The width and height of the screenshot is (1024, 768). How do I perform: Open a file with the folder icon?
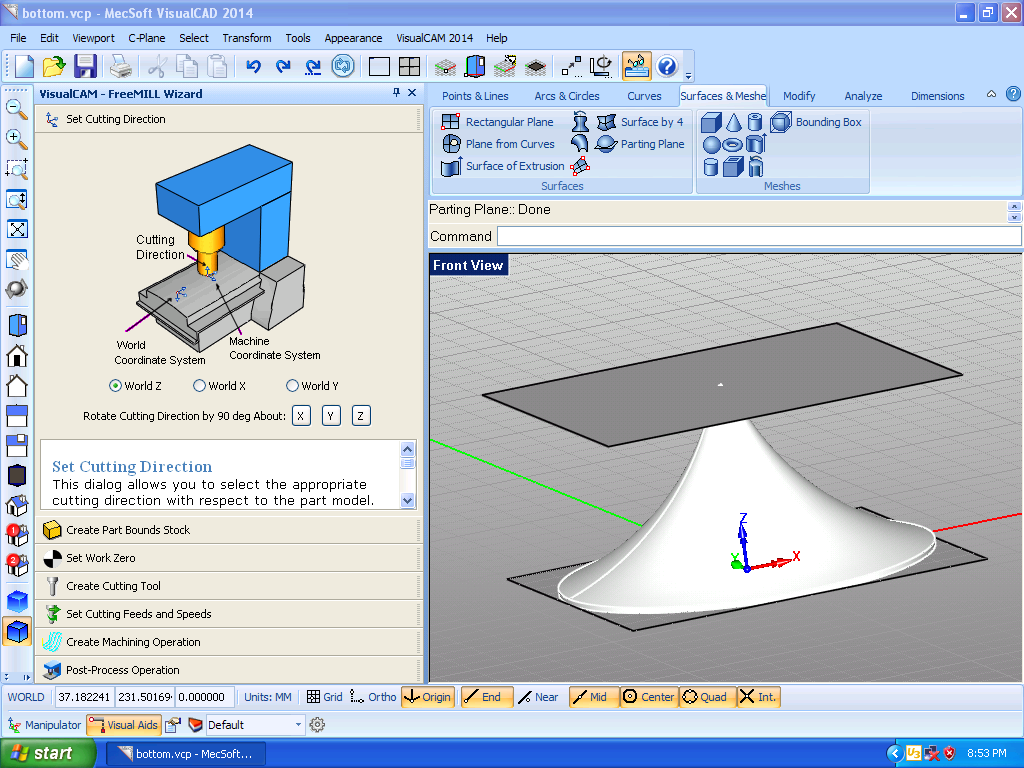coord(54,66)
